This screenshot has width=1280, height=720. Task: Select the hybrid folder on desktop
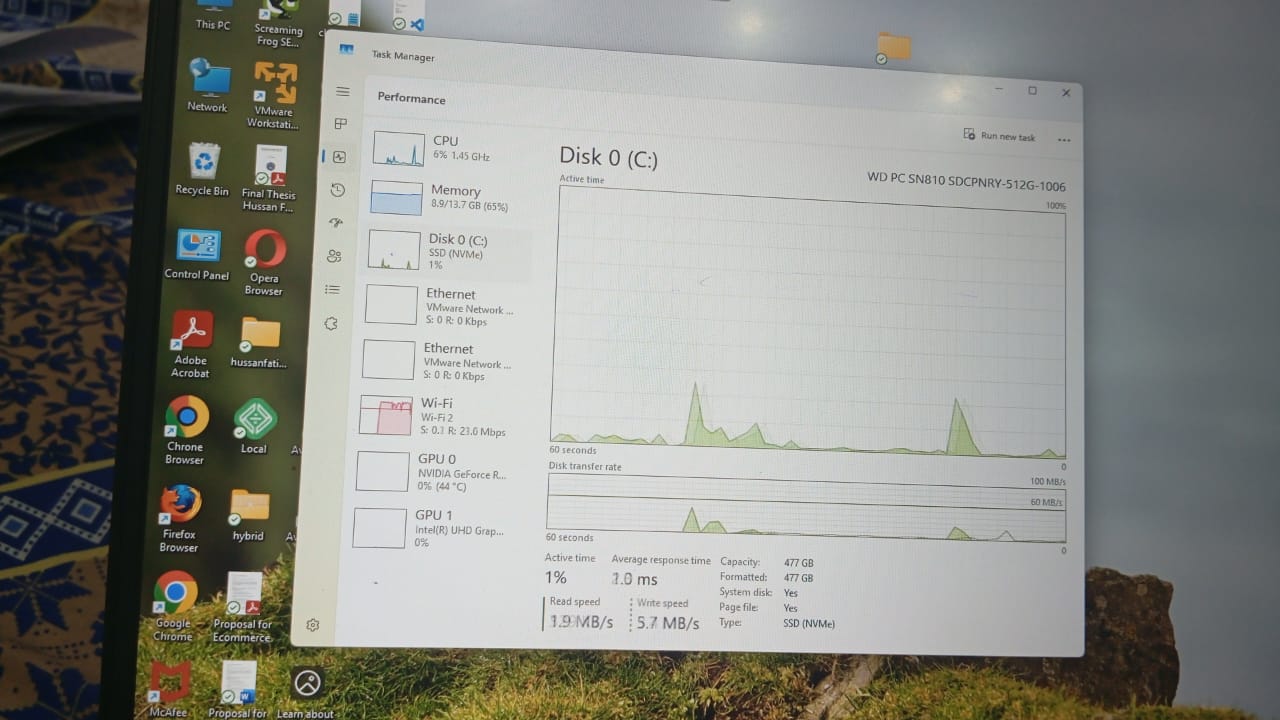[248, 515]
